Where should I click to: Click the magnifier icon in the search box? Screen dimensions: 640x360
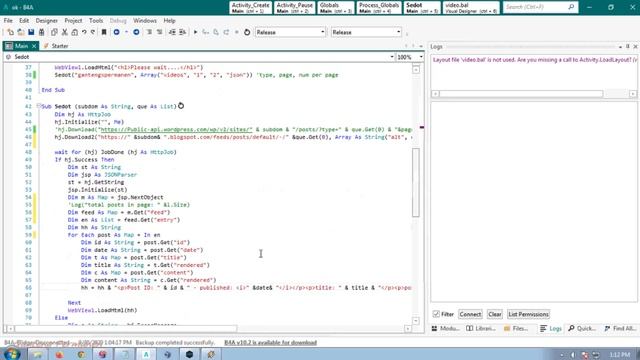coord(571,7)
